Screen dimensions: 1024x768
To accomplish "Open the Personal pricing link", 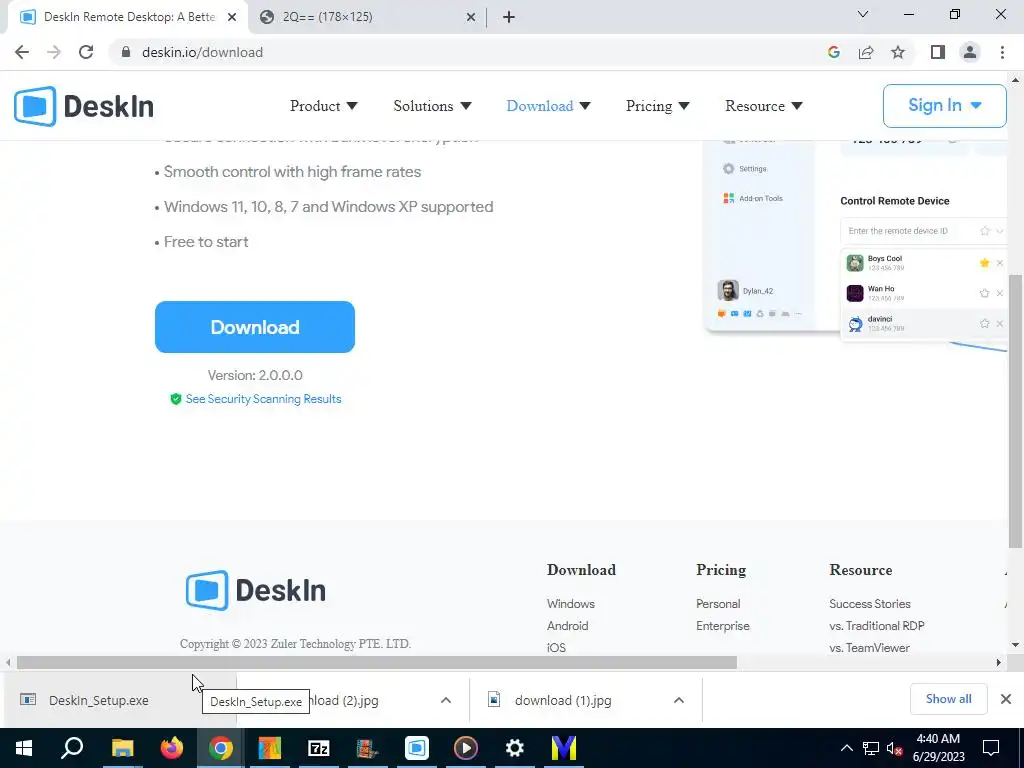I will point(718,604).
